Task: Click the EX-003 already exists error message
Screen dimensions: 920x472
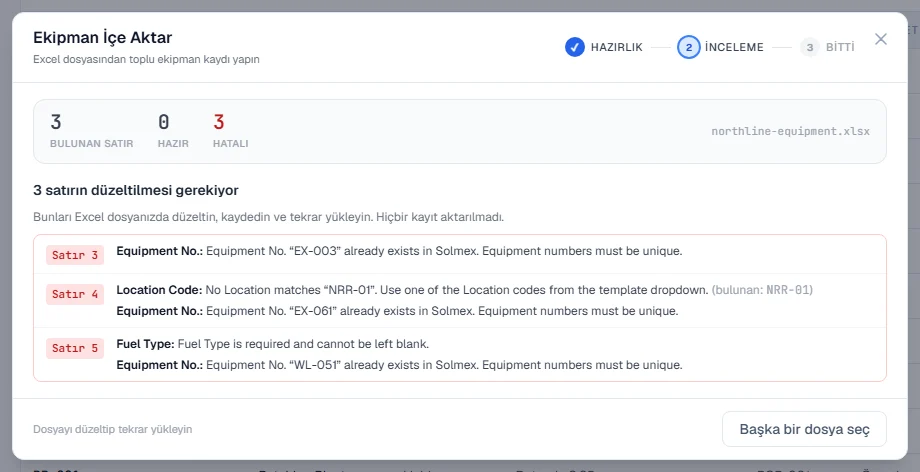Action: tap(399, 251)
